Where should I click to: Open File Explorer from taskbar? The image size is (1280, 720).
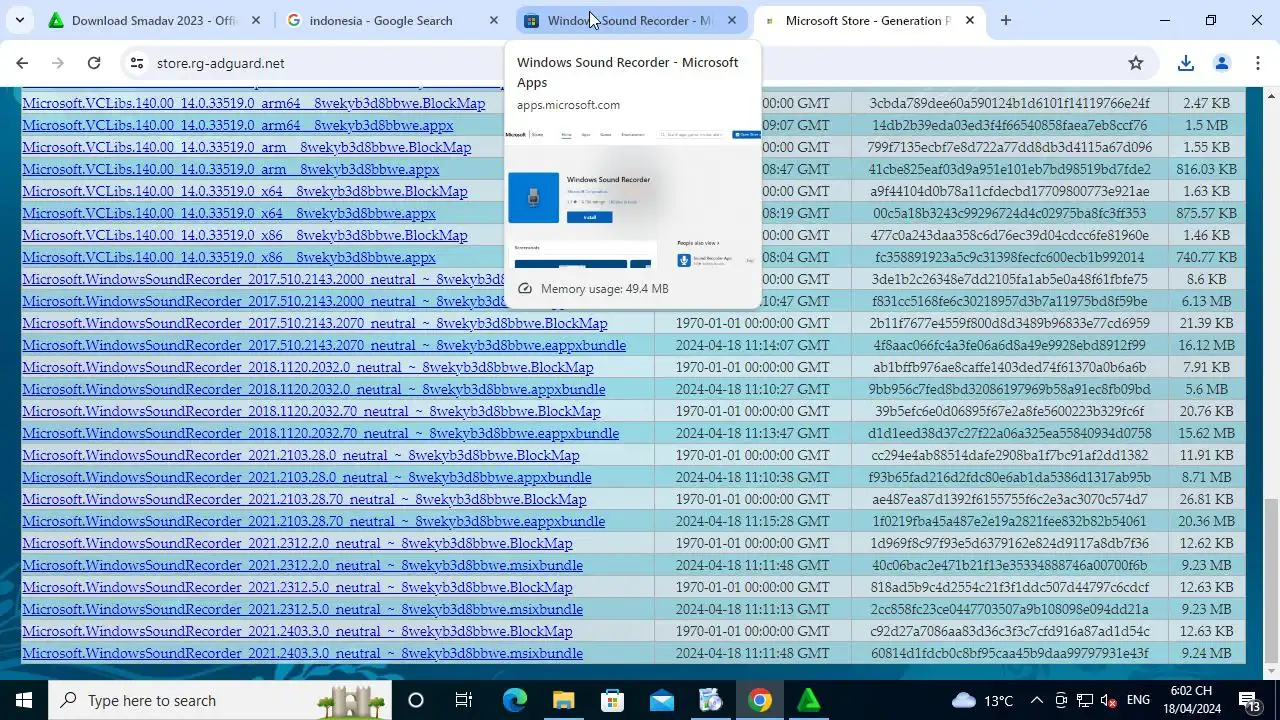(563, 700)
